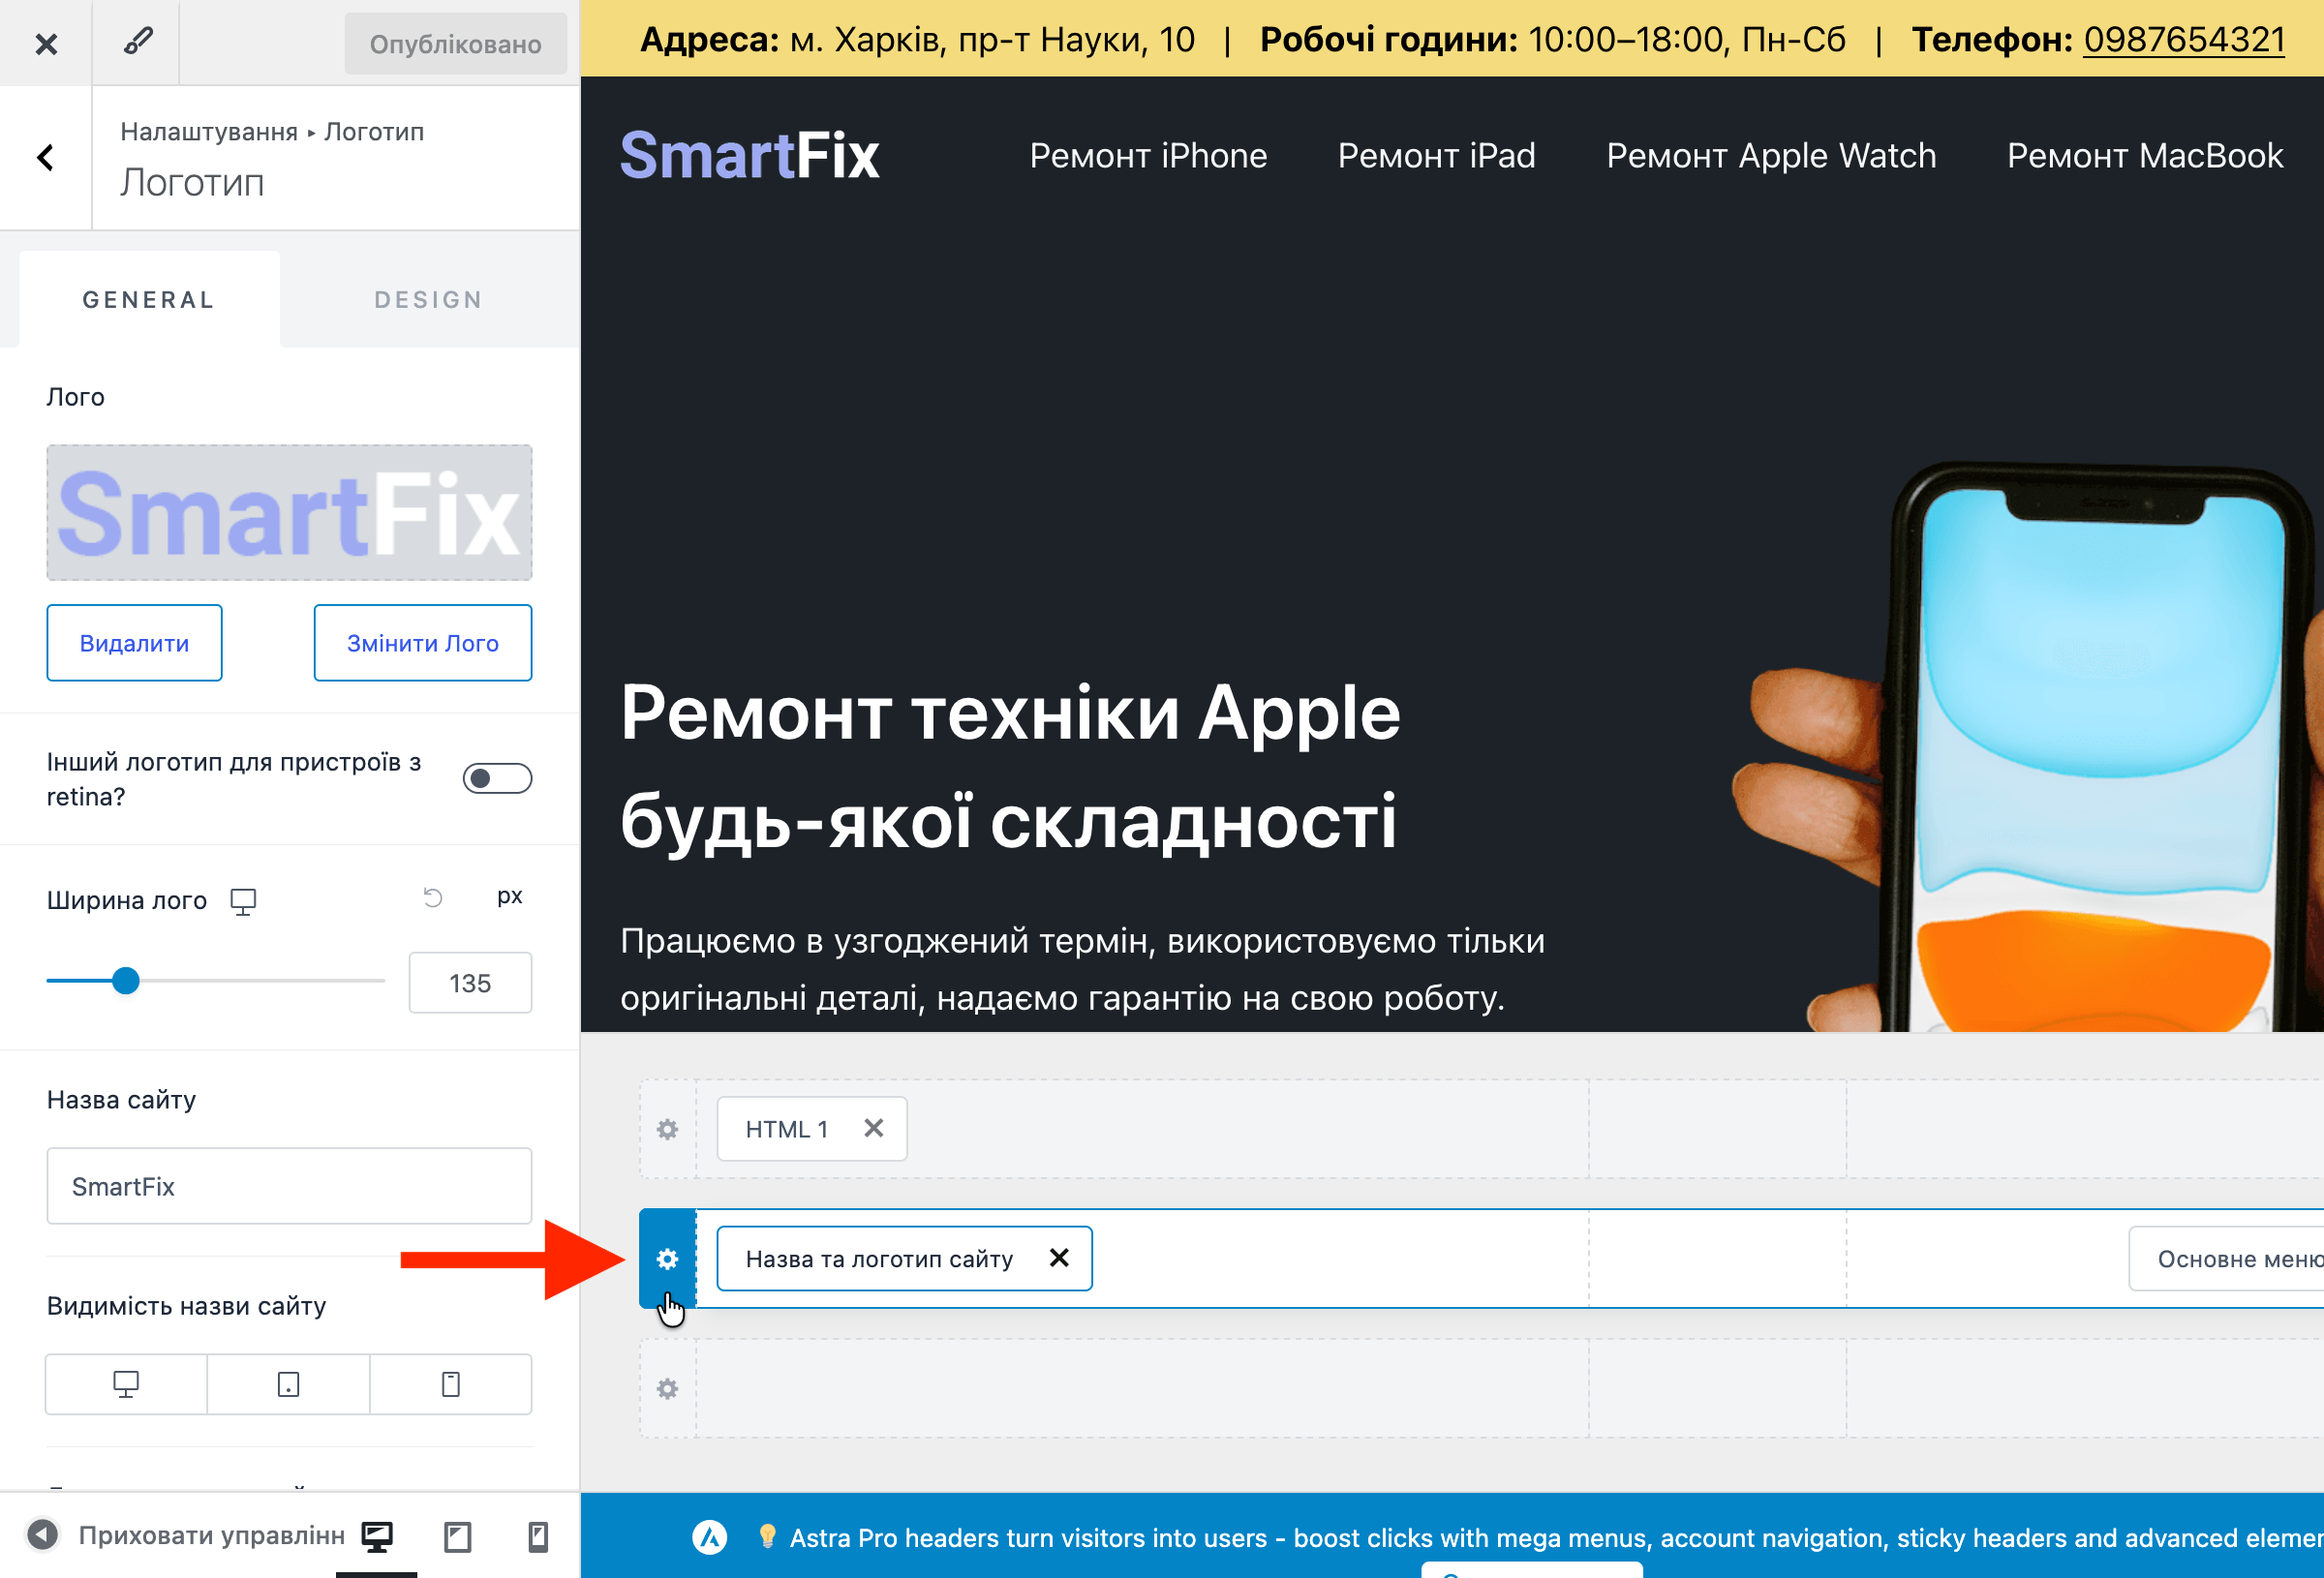Click the SmartFix logo preview thumbnail
The height and width of the screenshot is (1578, 2324).
tap(289, 512)
